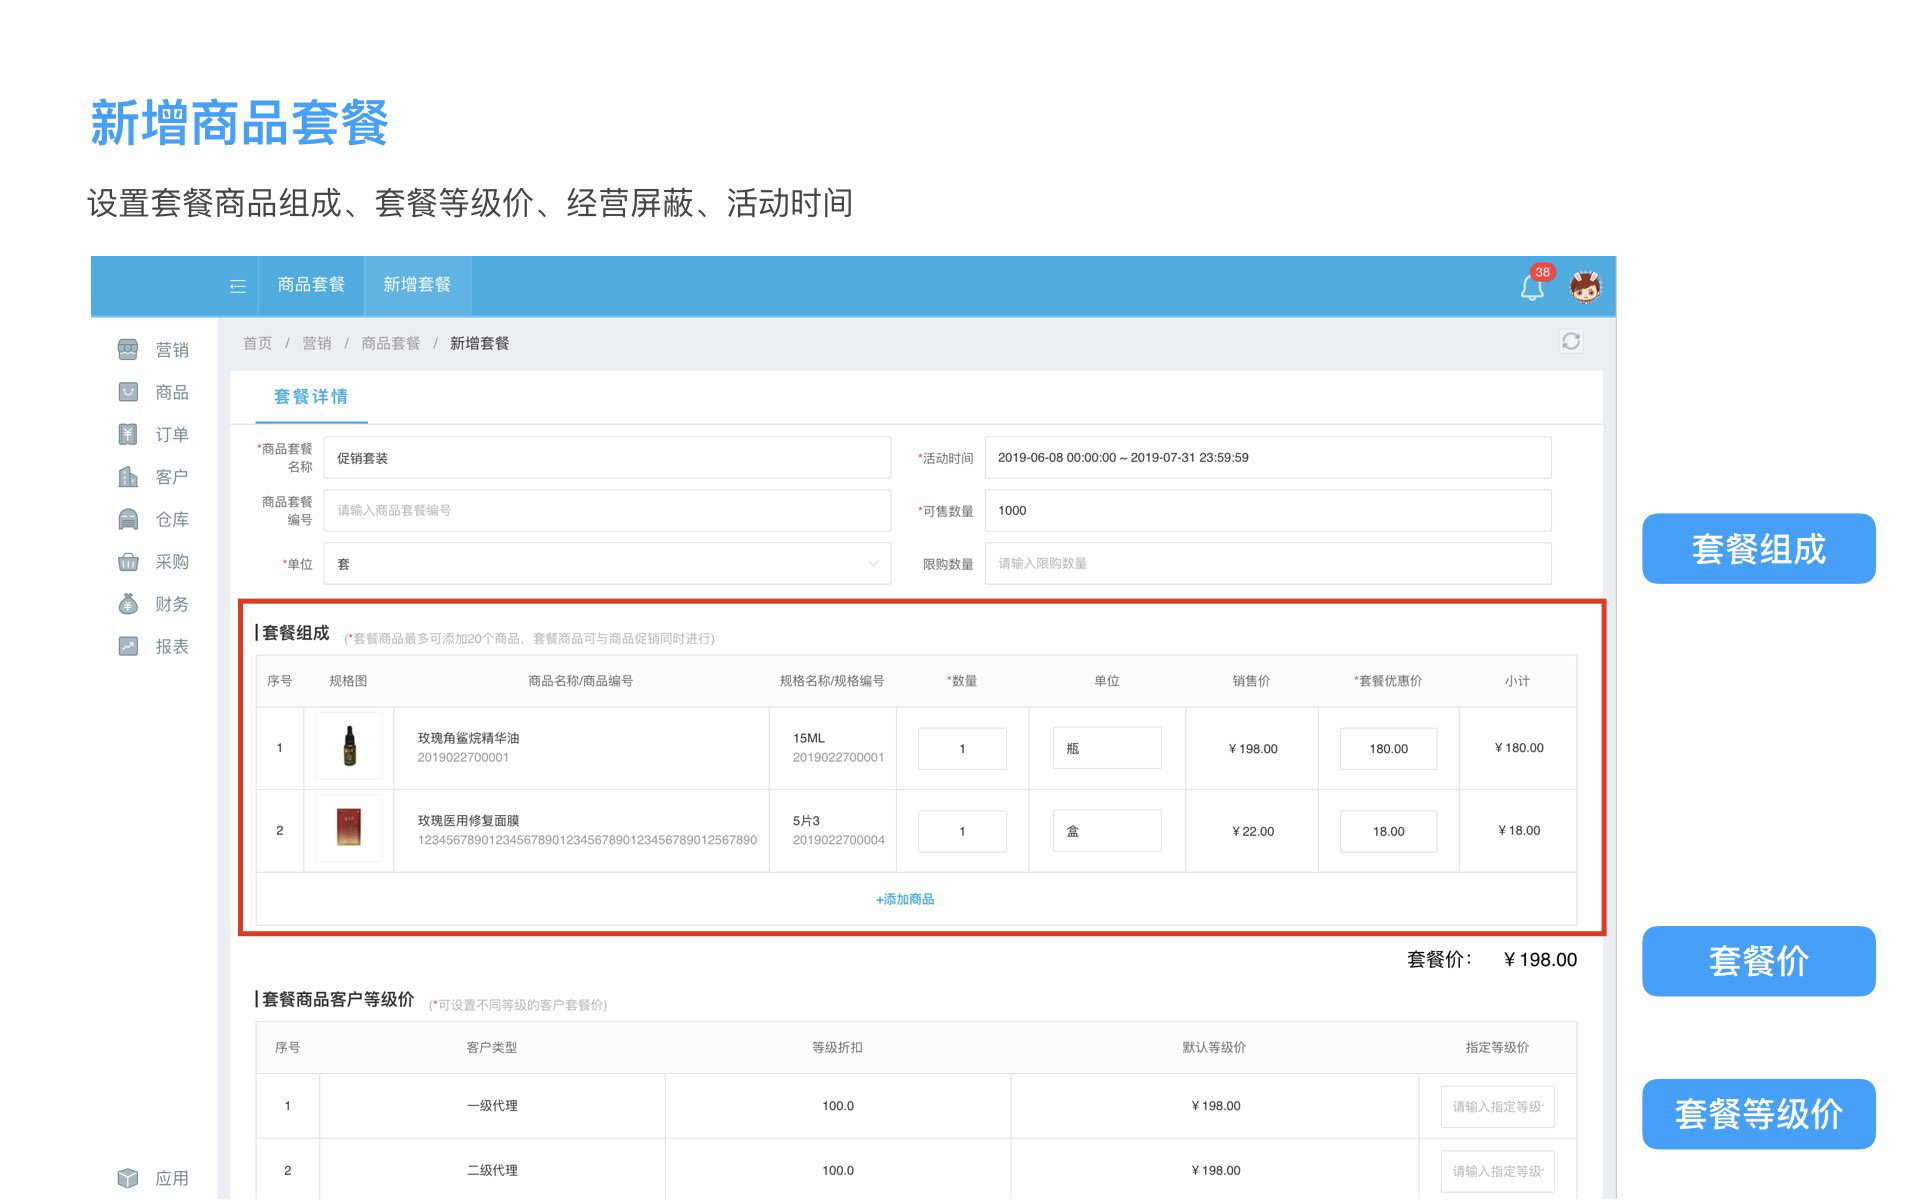This screenshot has width=1920, height=1200.
Task: Go to 首页 in breadcrumb
Action: [257, 343]
